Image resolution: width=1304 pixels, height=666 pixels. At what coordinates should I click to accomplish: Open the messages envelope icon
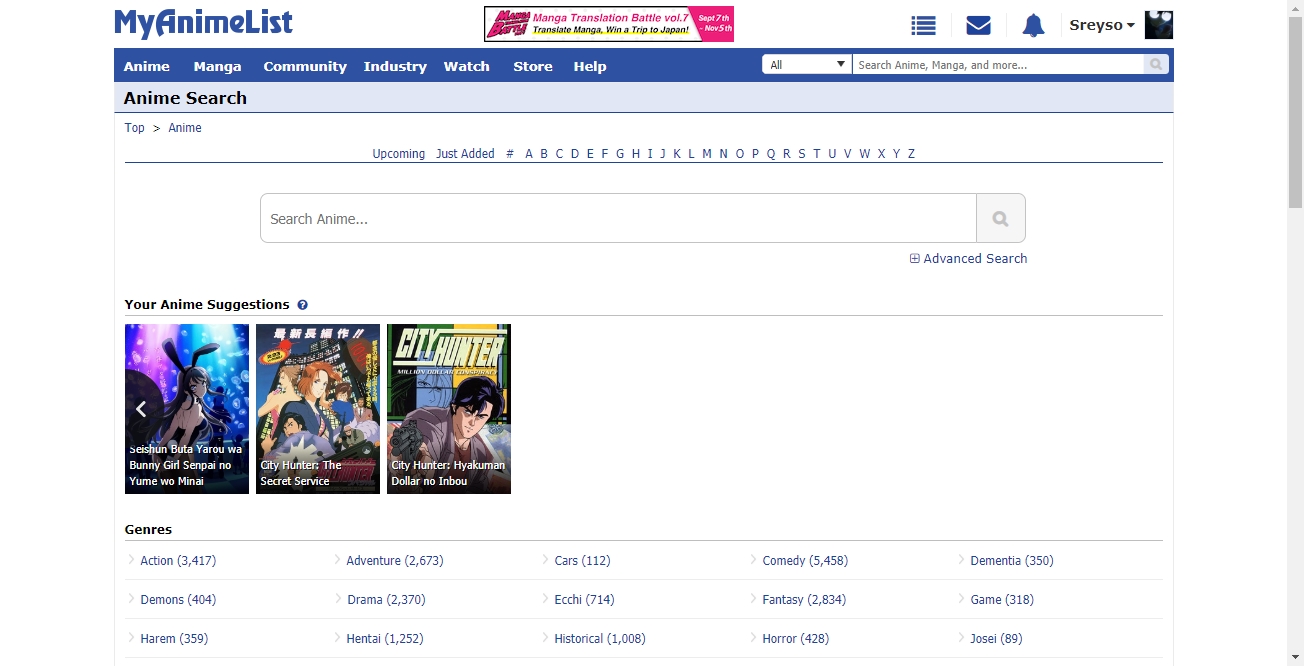978,26
